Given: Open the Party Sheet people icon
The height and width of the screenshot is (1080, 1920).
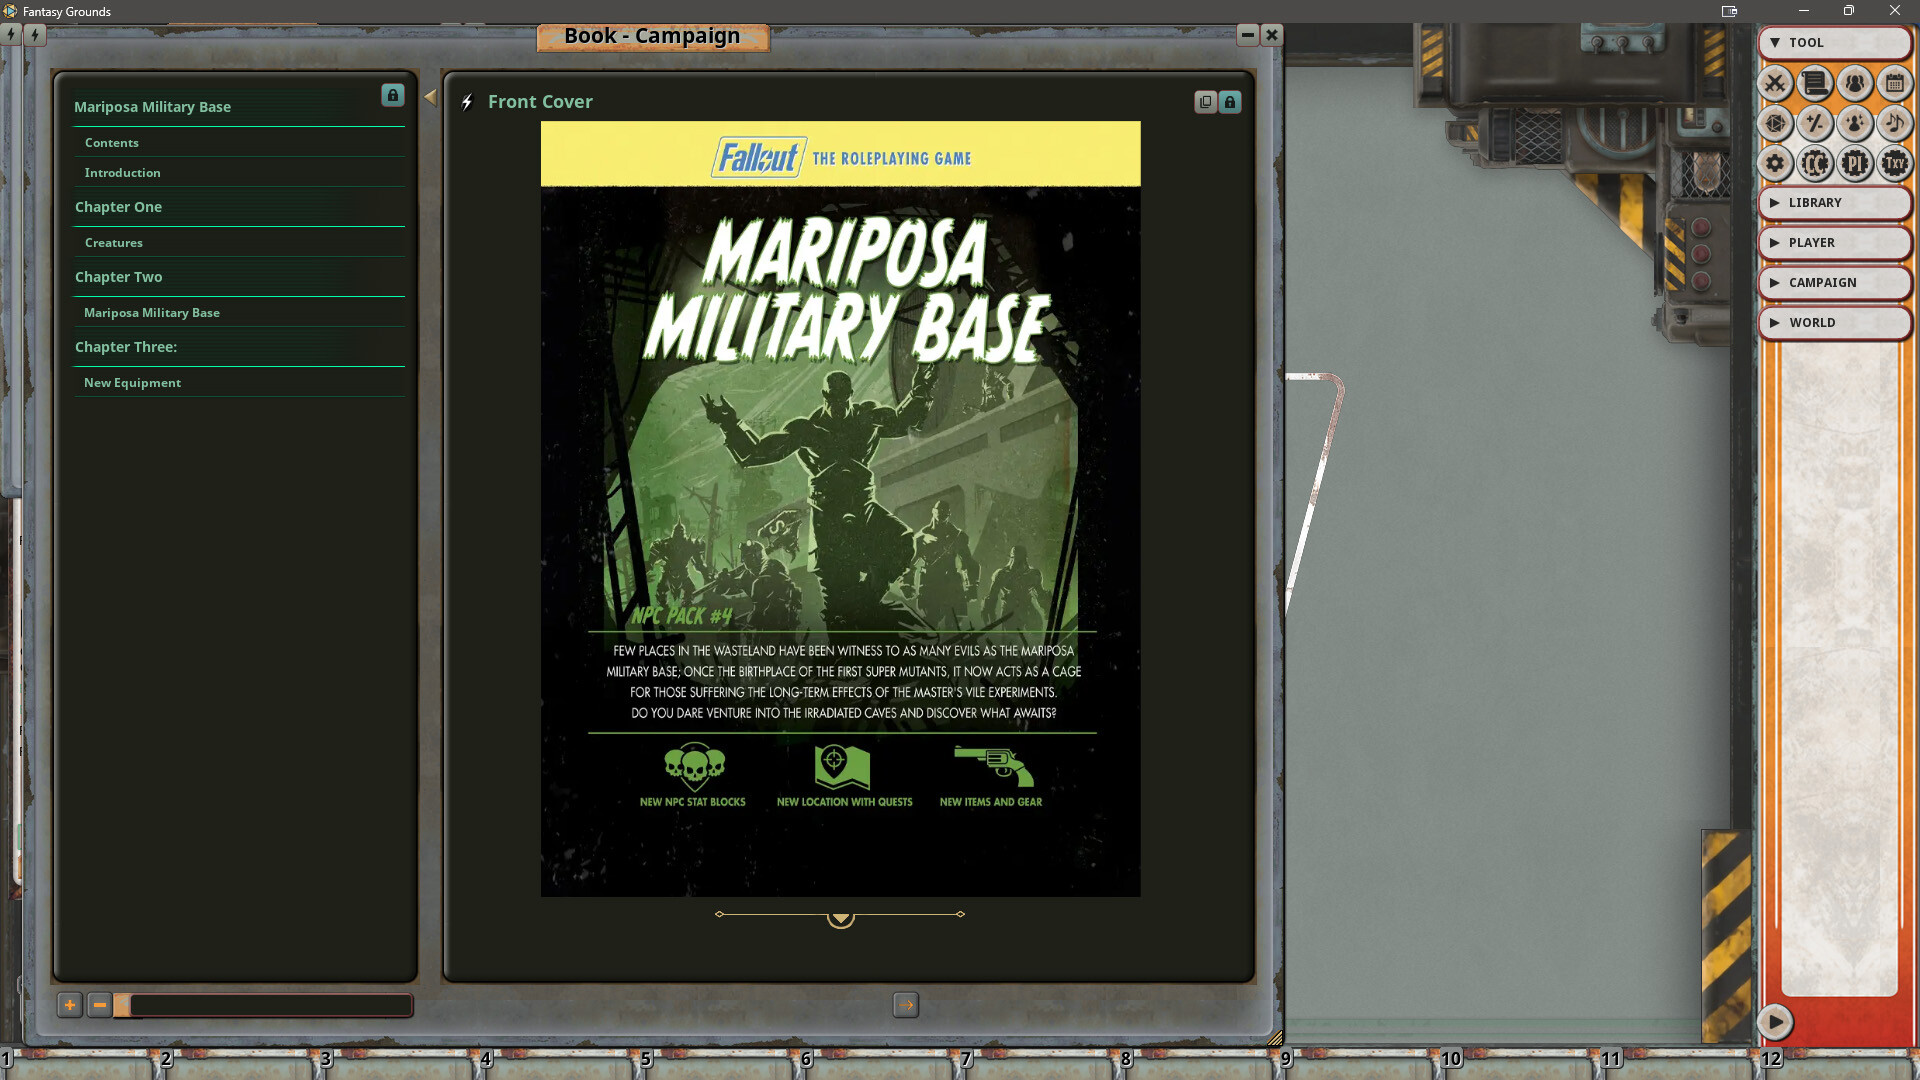Looking at the screenshot, I should [1855, 84].
